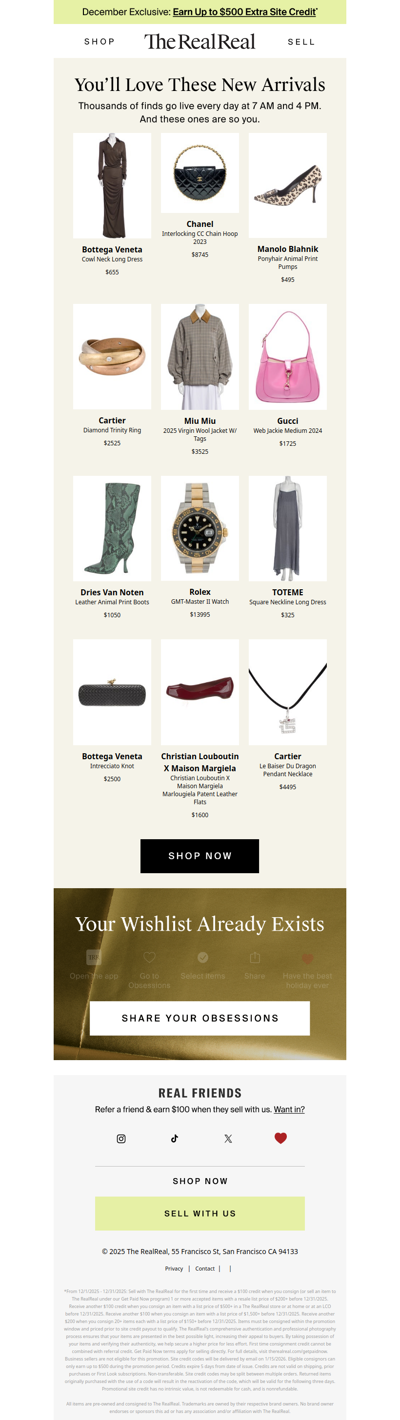Open the TikTok social icon
The width and height of the screenshot is (400, 1420).
[x=174, y=1138]
